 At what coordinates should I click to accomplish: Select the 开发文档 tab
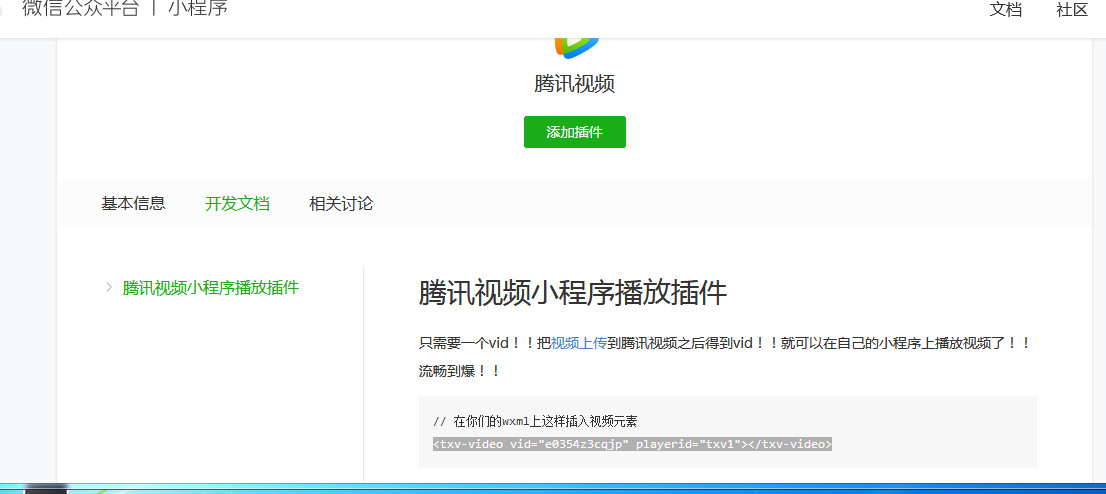pos(237,204)
